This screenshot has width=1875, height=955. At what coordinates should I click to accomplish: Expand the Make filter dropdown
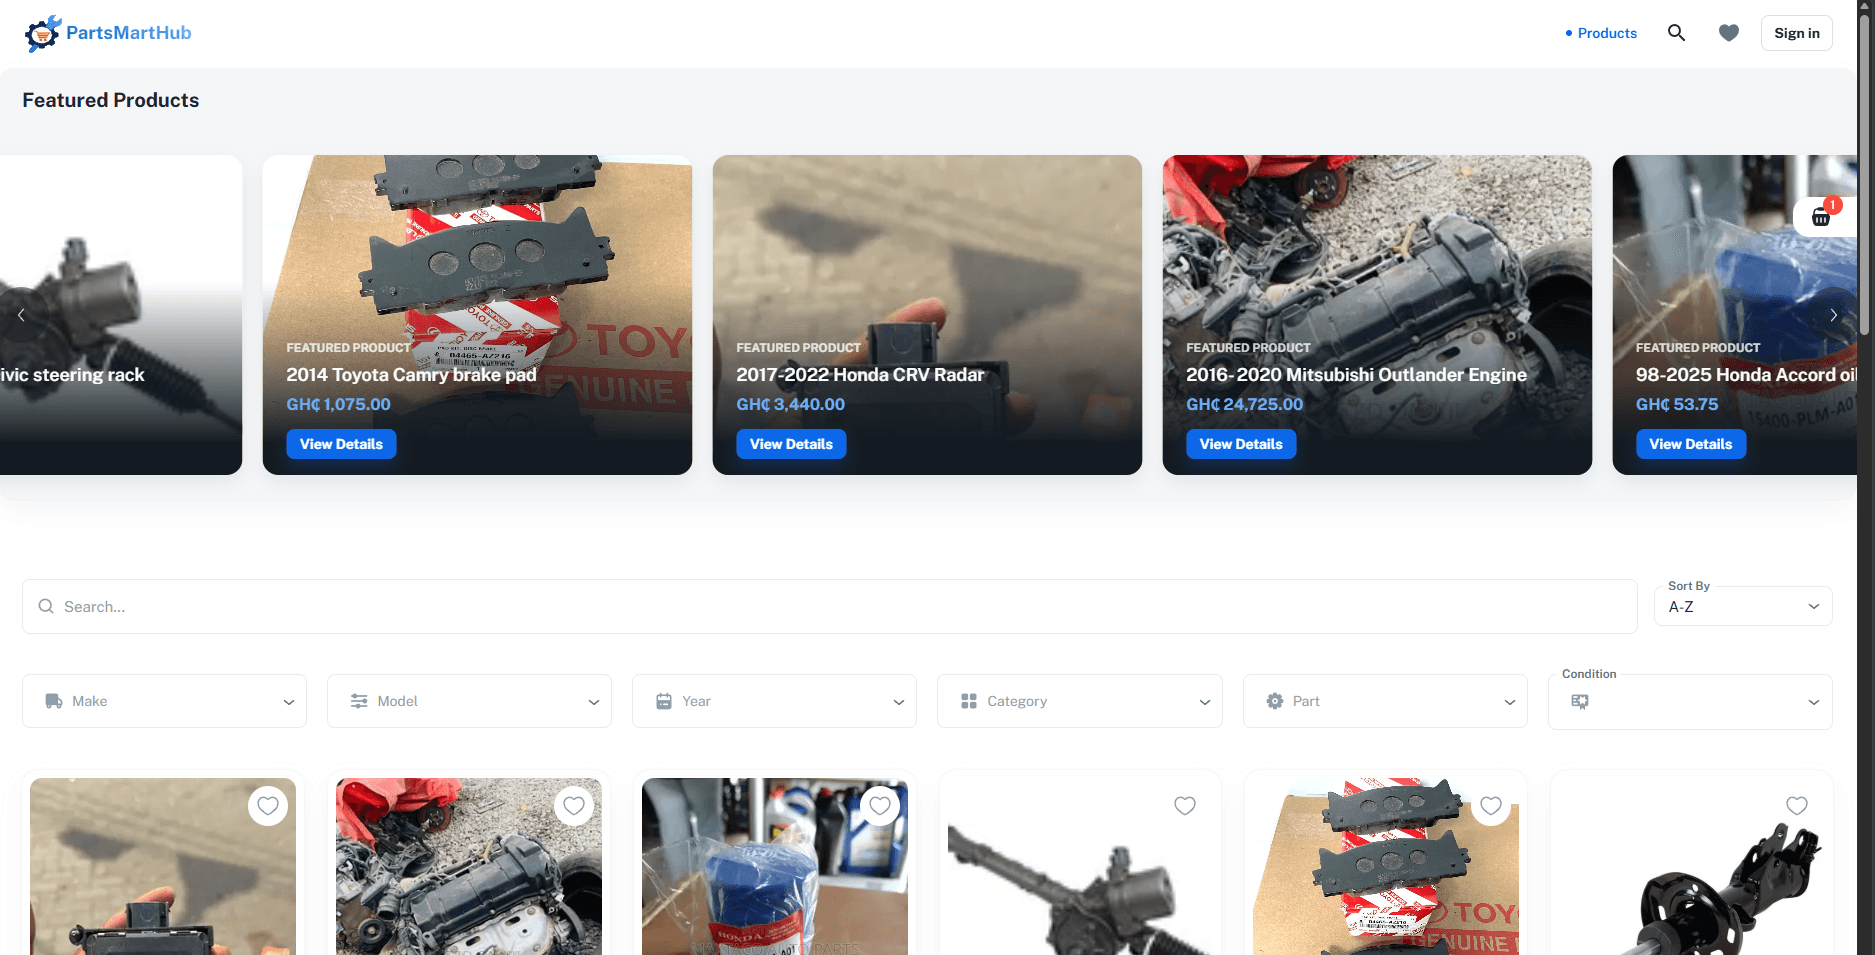(x=164, y=701)
